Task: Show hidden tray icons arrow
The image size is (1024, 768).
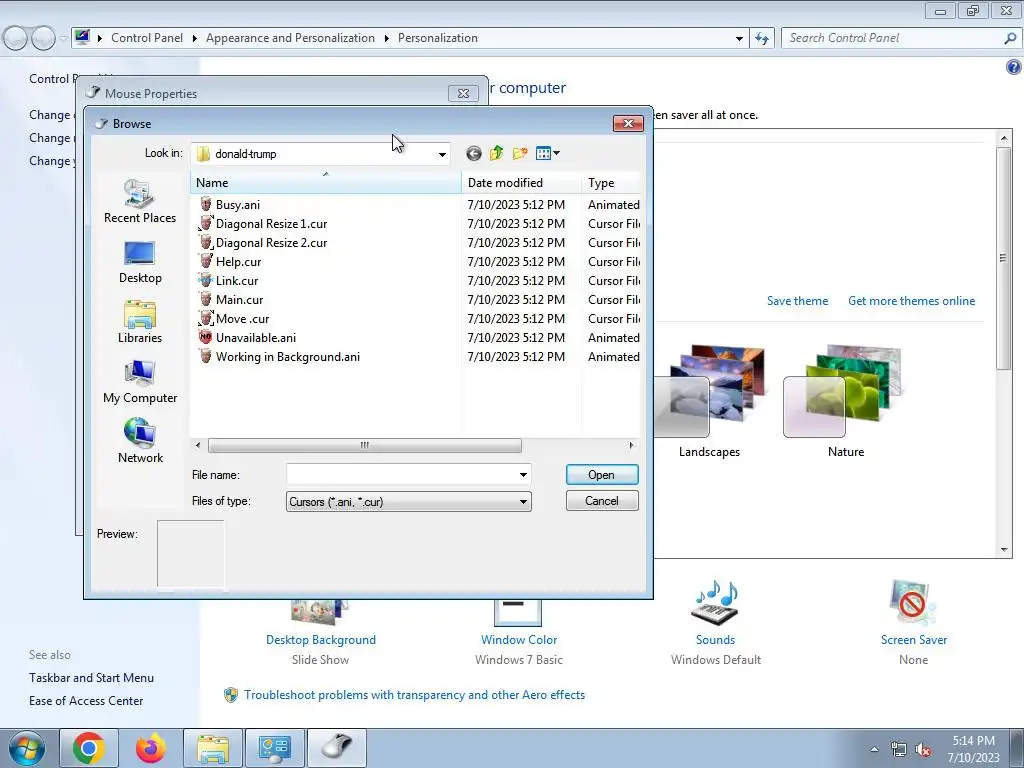Action: (874, 749)
